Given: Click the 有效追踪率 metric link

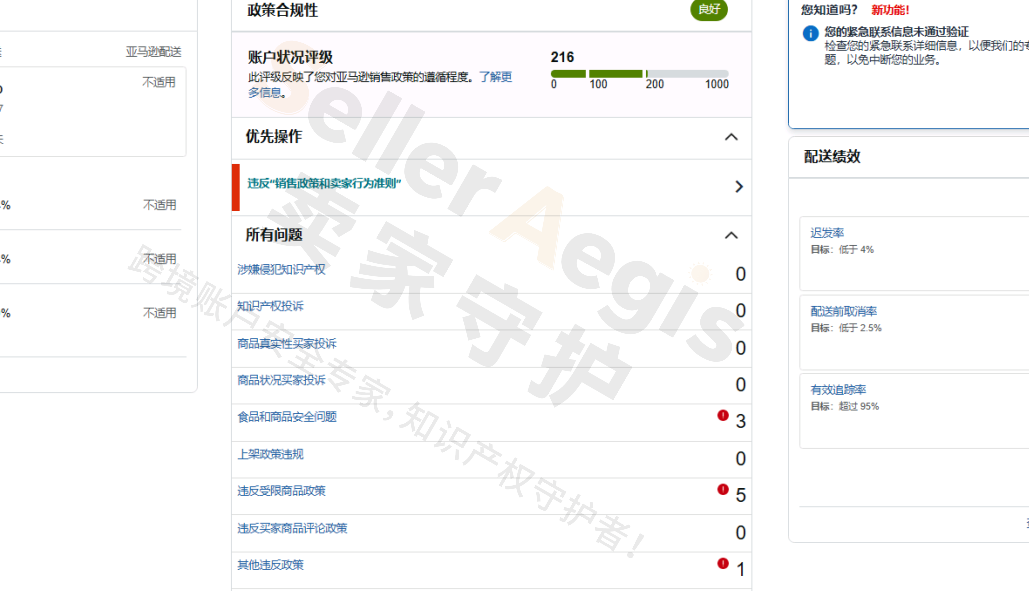Looking at the screenshot, I should (x=838, y=390).
